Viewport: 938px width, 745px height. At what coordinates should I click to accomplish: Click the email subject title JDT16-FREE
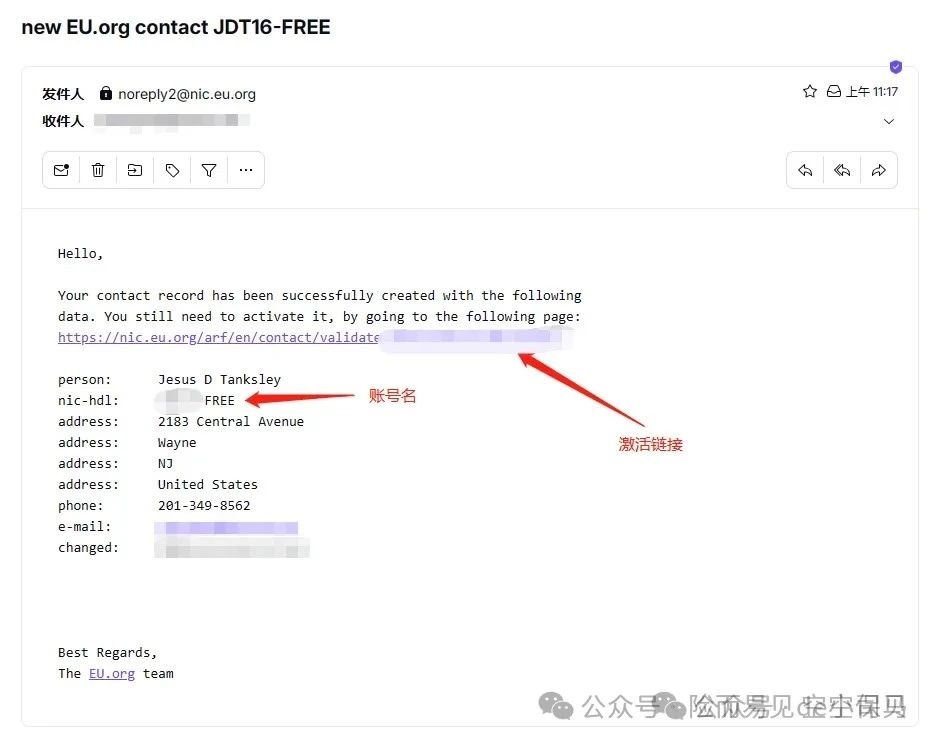click(x=176, y=27)
